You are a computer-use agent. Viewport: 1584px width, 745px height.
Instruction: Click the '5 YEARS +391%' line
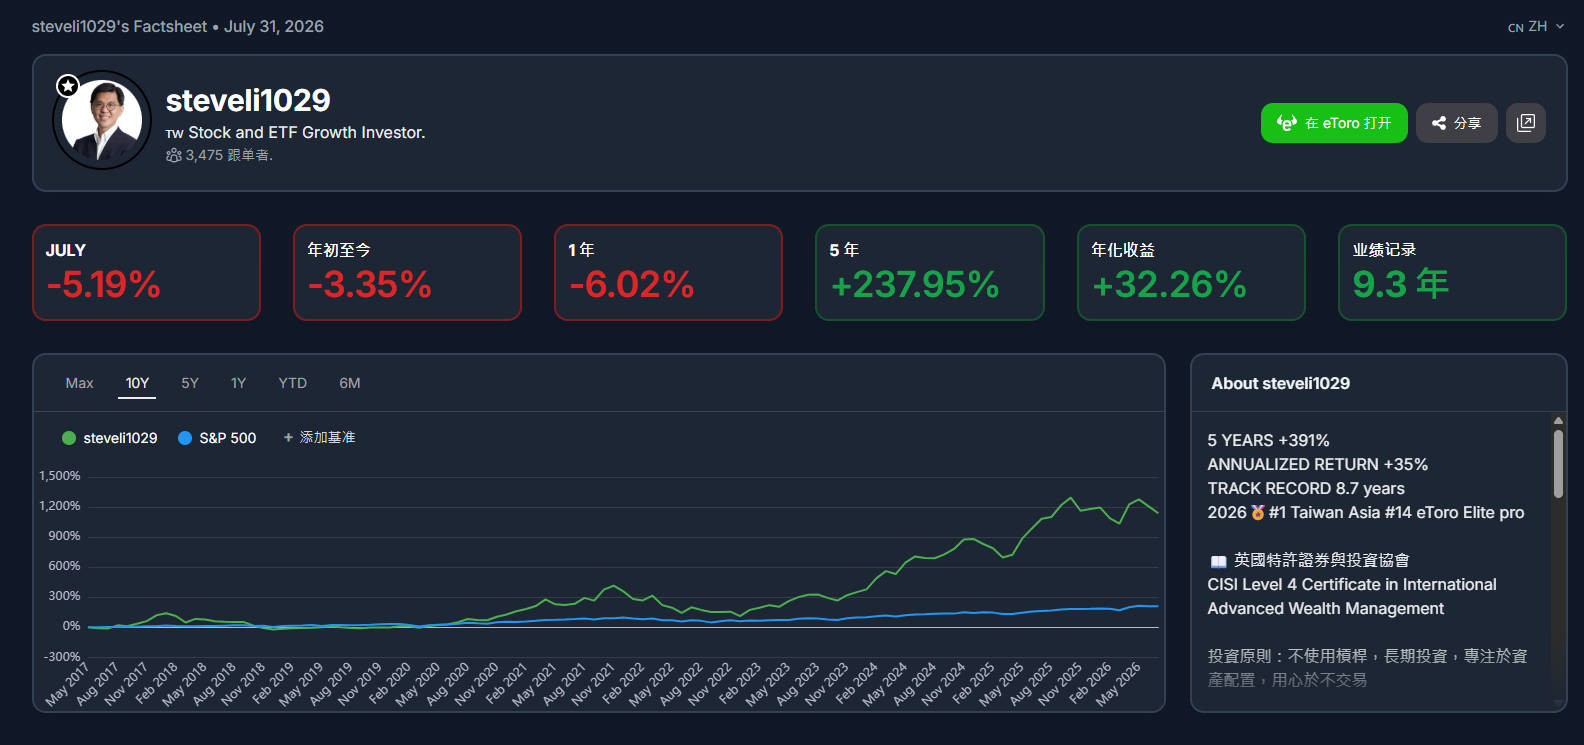pos(1268,441)
